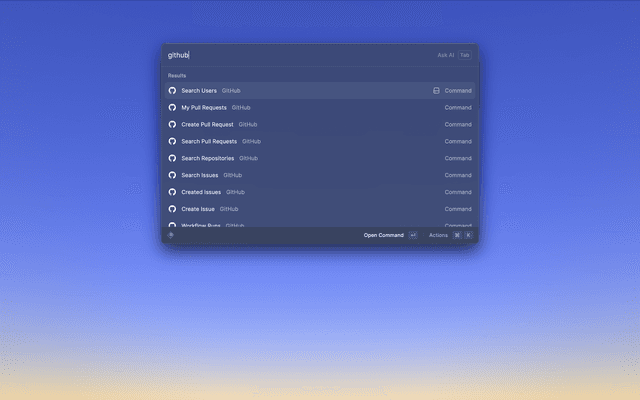
Task: Click the GitHub icon beside Search Pull Requests
Action: click(x=172, y=141)
